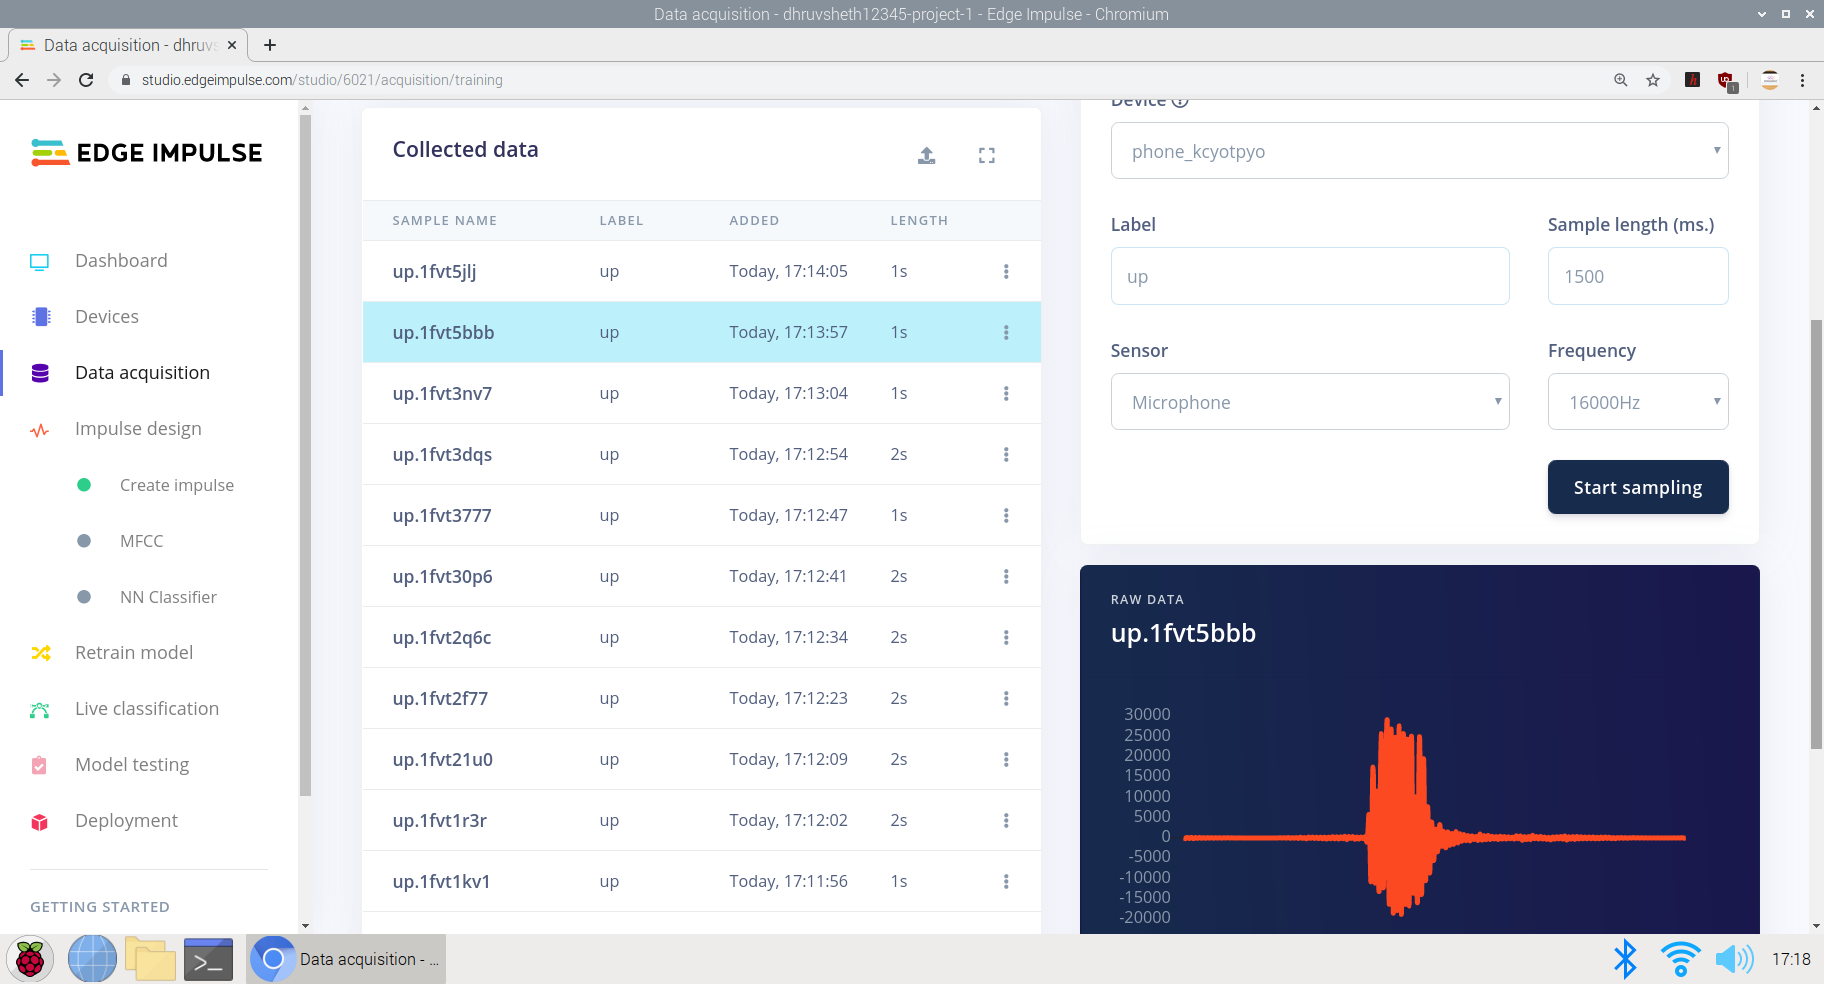Expand the Sensor dropdown set to Microphone
This screenshot has width=1824, height=984.
(1309, 402)
